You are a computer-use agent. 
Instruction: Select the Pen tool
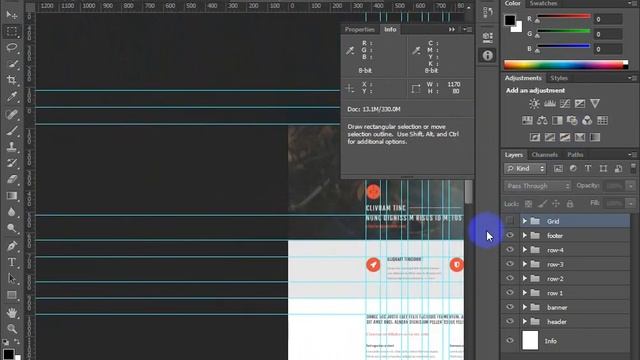point(11,246)
